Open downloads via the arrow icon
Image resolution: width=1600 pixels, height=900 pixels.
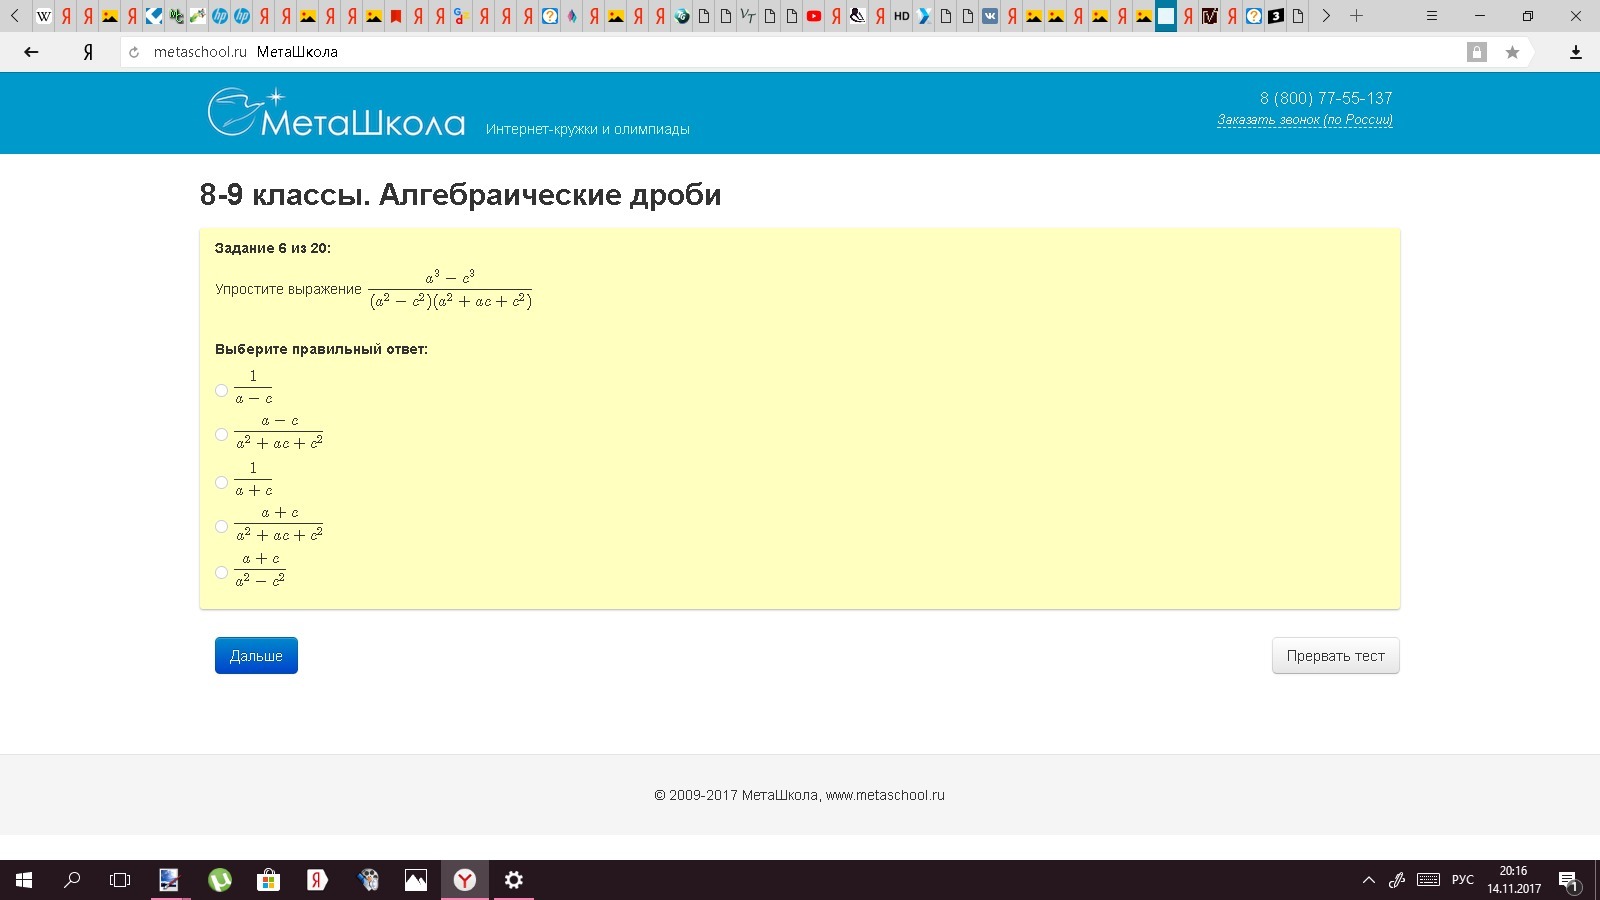tap(1576, 52)
